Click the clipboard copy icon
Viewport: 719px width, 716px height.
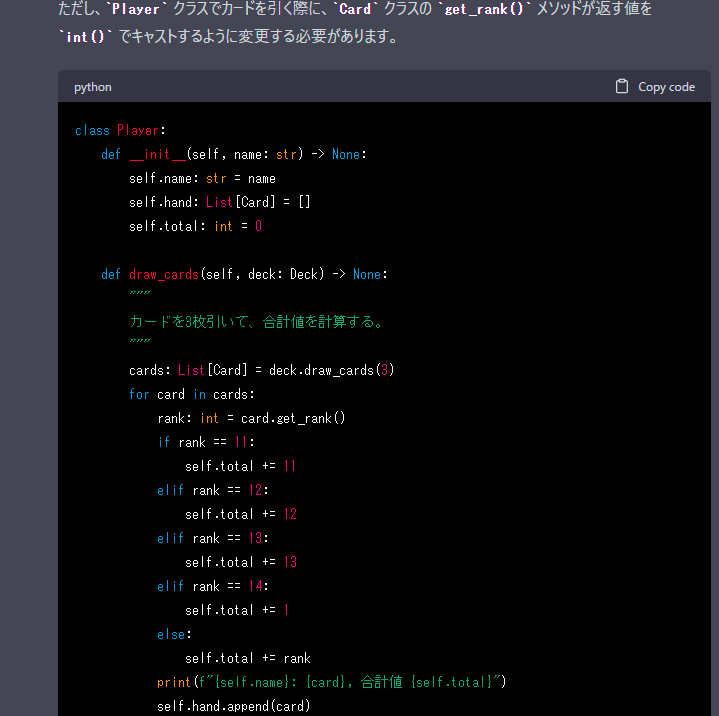(621, 86)
